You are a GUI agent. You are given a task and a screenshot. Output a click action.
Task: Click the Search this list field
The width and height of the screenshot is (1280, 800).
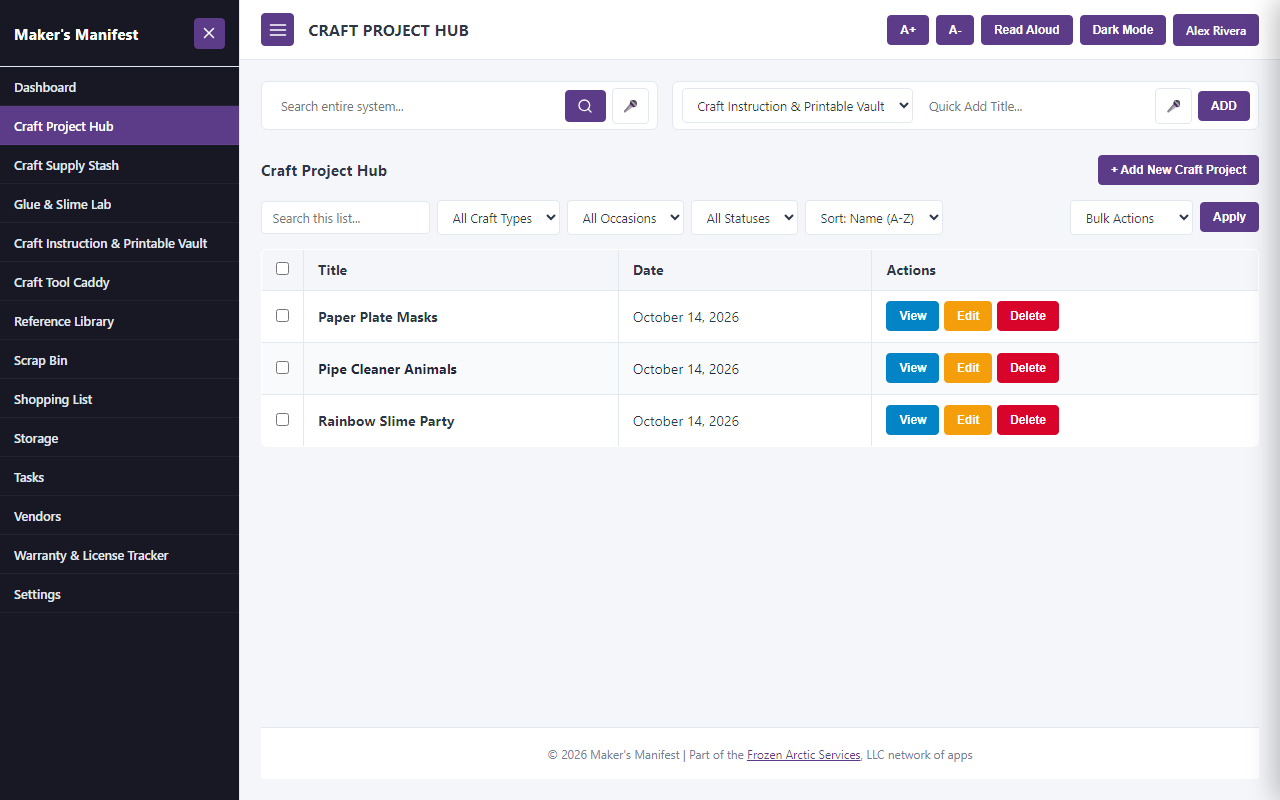[x=345, y=218]
